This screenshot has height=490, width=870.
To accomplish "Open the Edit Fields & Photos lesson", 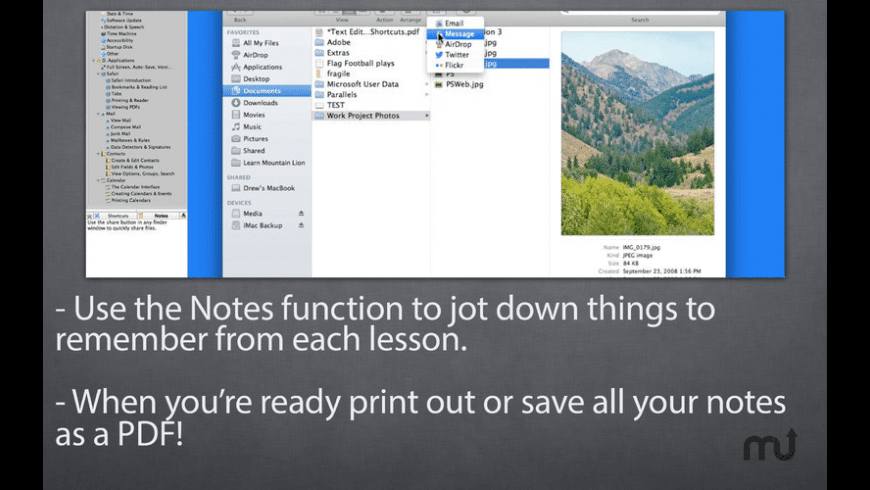I will 133,167.
